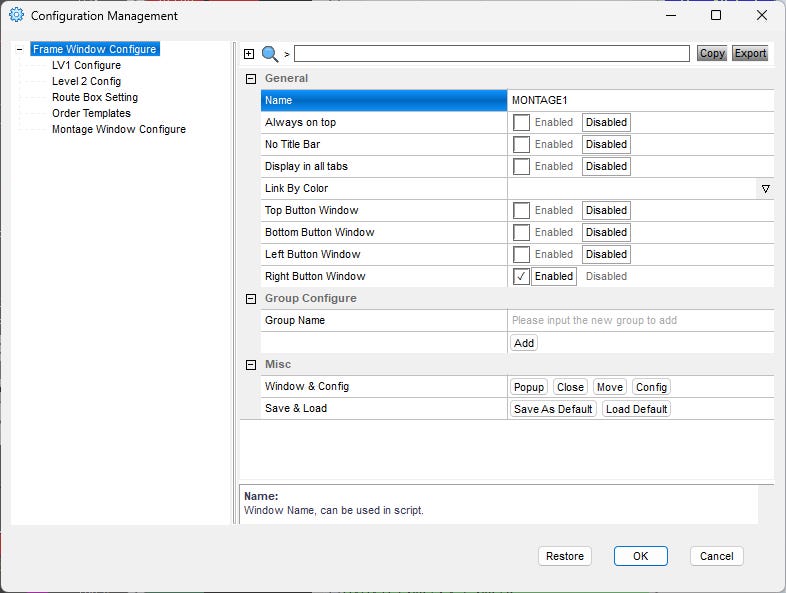Select the Link By Color property label

click(296, 188)
